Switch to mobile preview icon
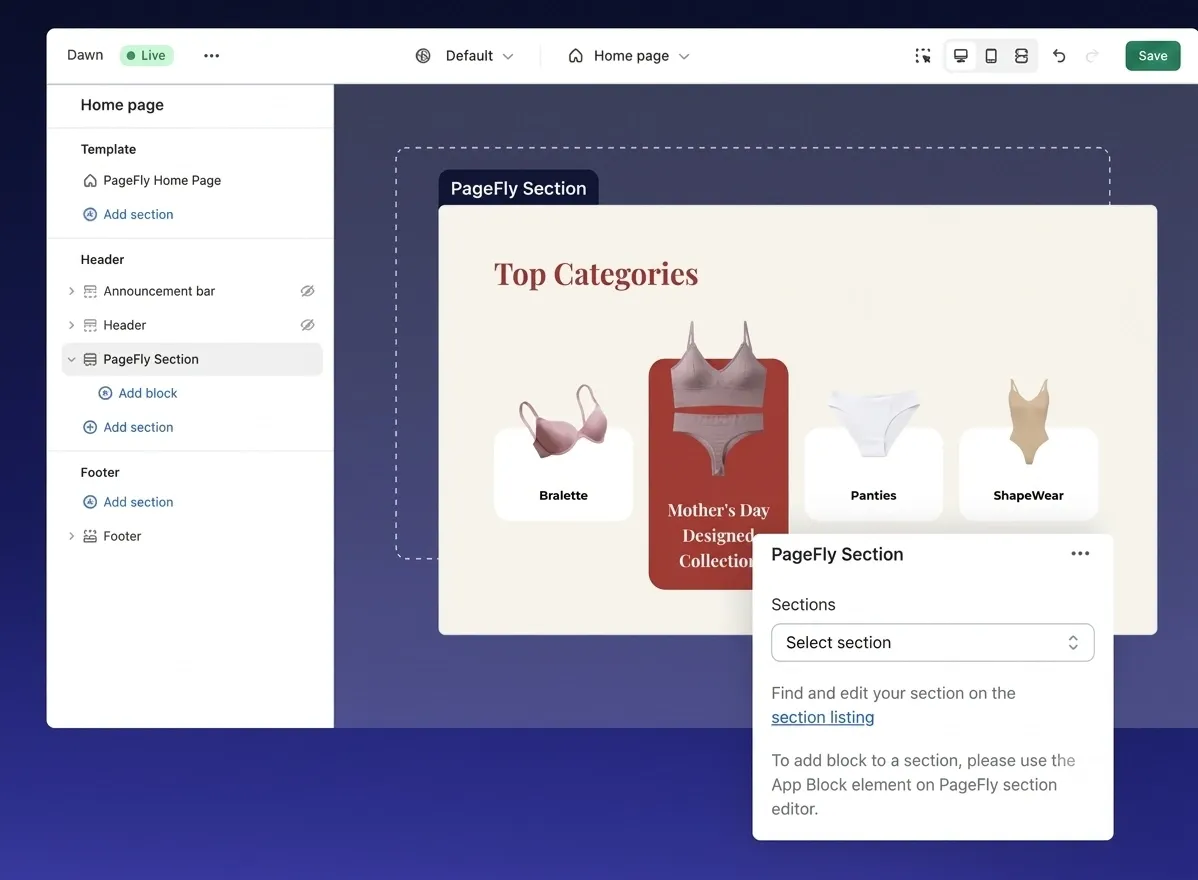This screenshot has height=880, width=1198. point(991,56)
